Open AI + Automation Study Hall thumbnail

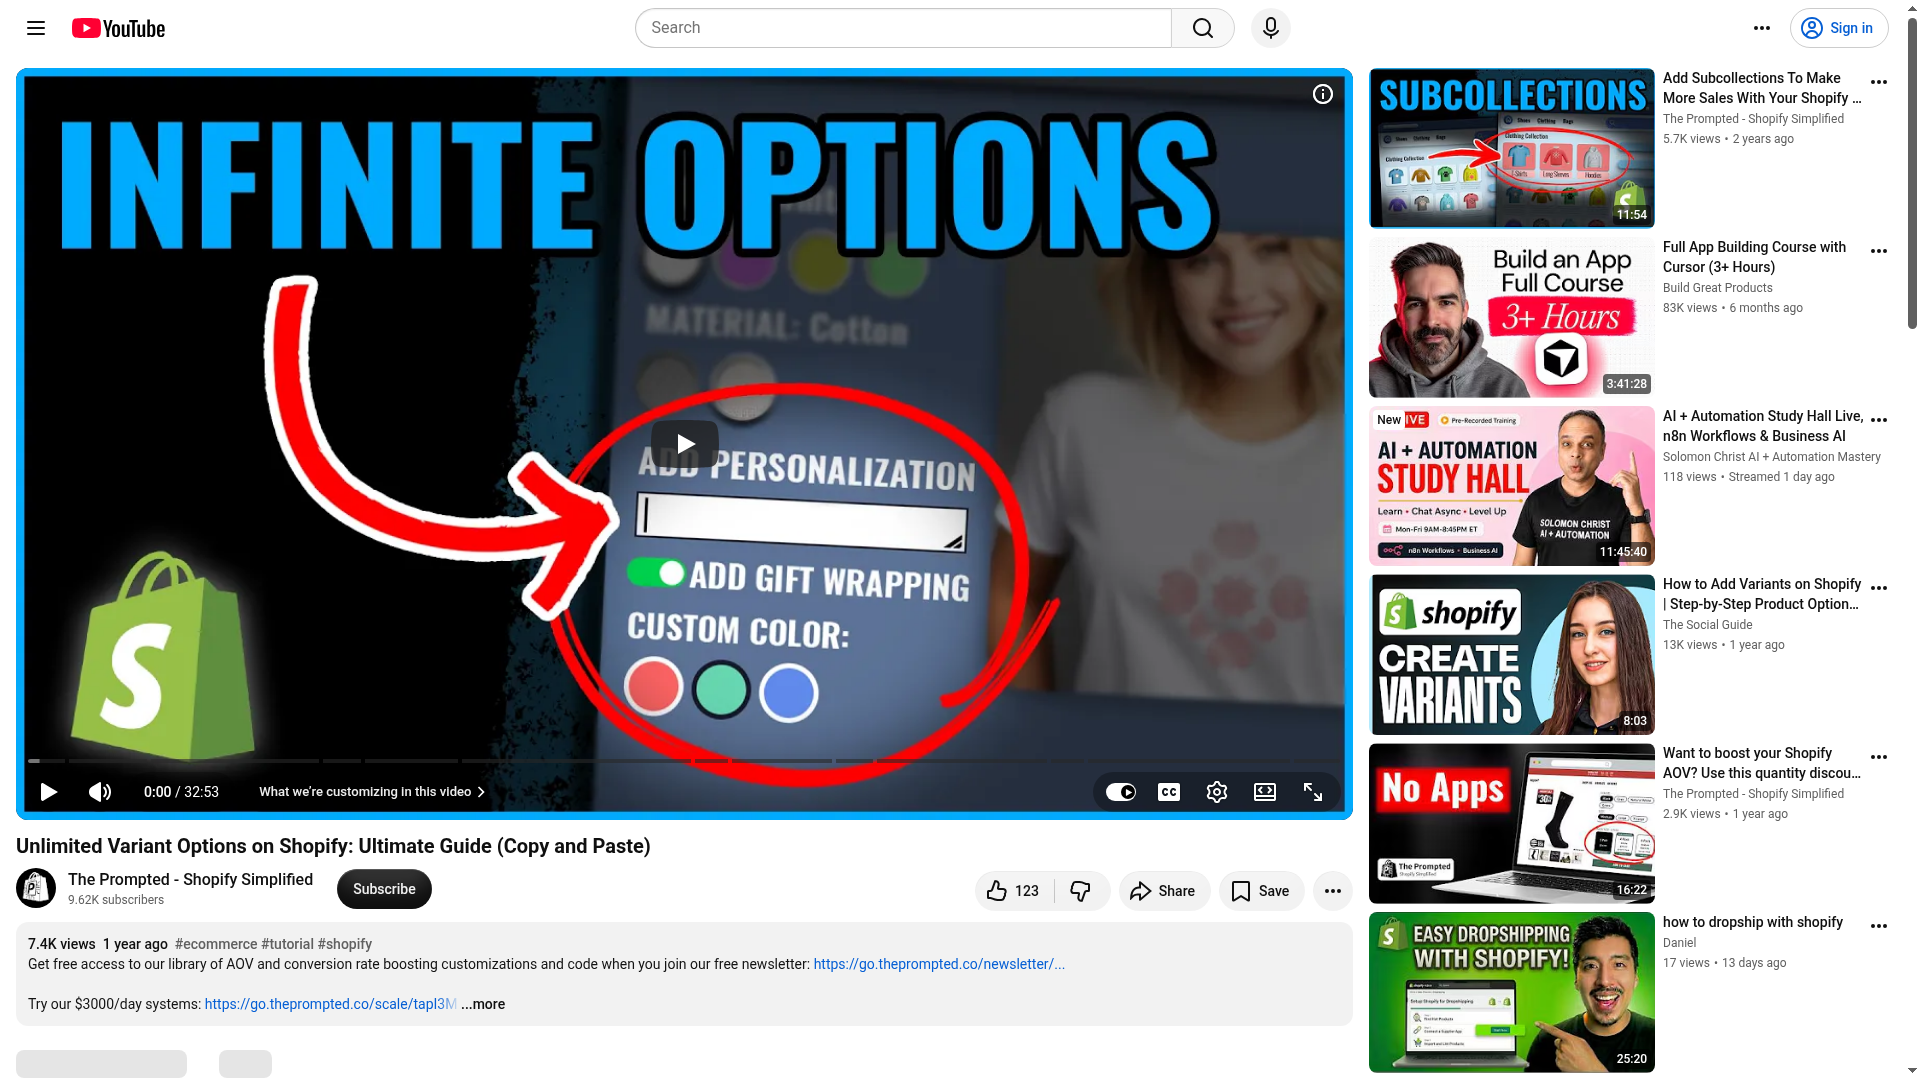point(1511,486)
